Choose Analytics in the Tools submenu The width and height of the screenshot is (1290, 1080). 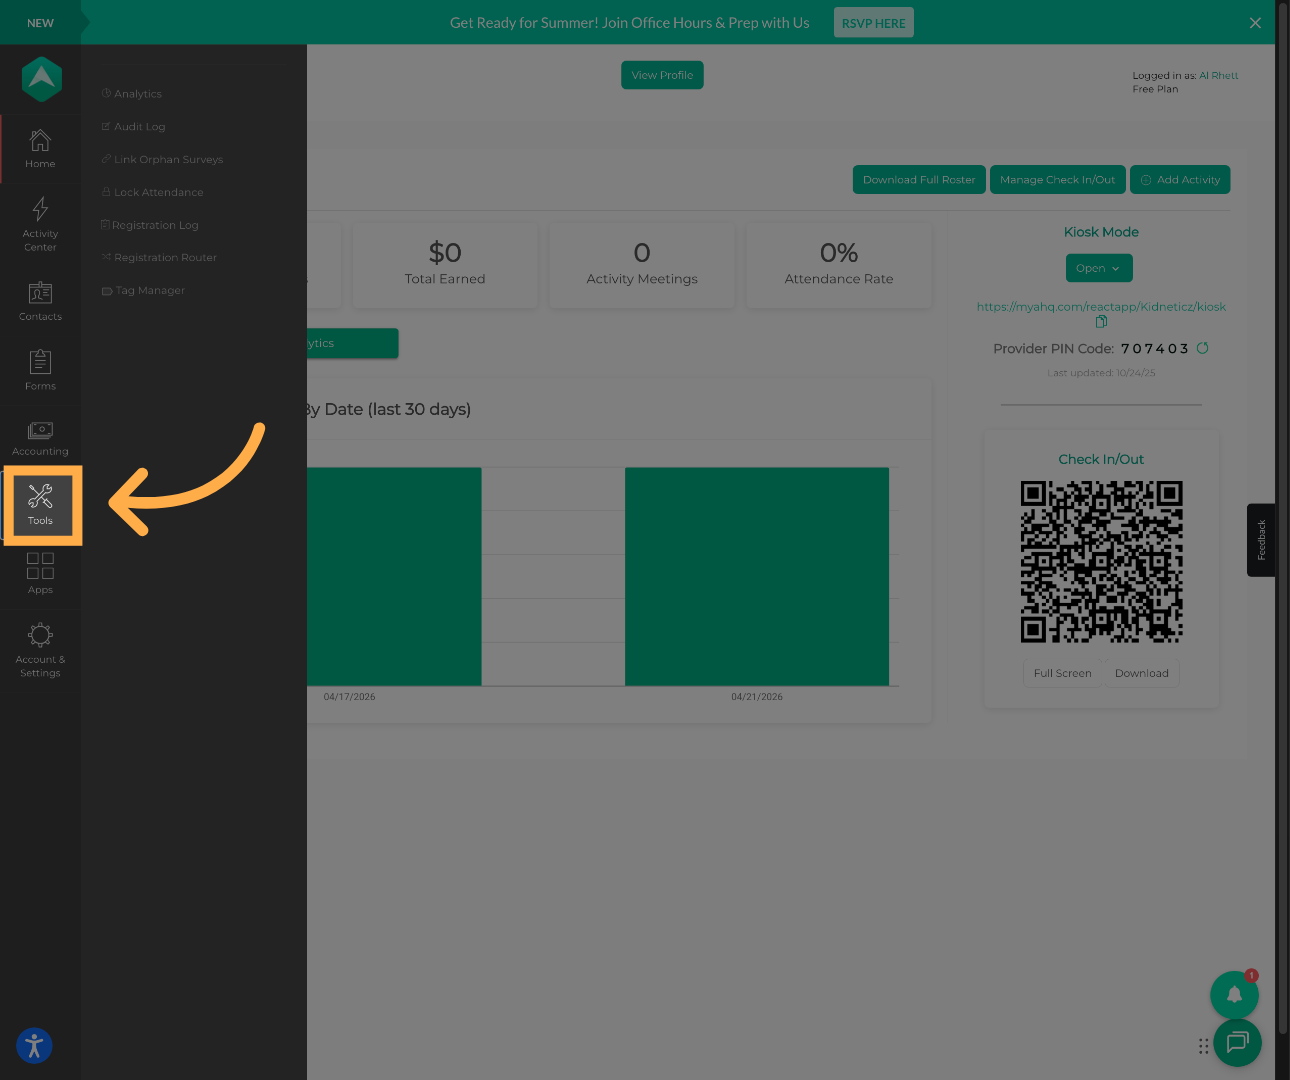tap(132, 94)
